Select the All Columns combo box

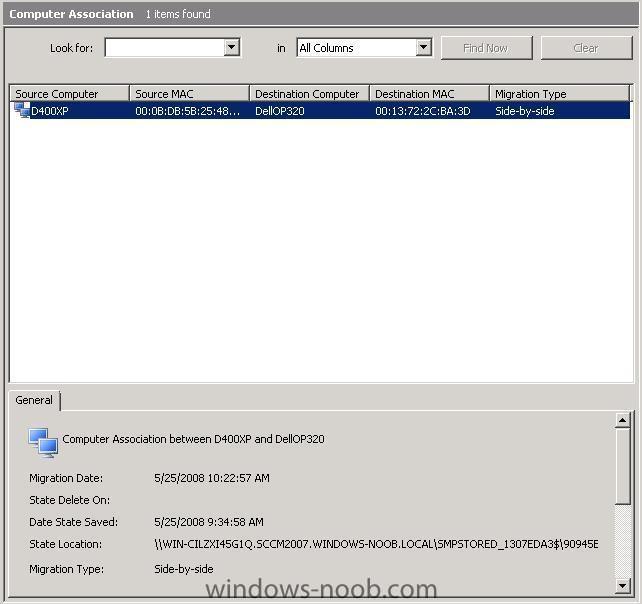click(x=364, y=48)
